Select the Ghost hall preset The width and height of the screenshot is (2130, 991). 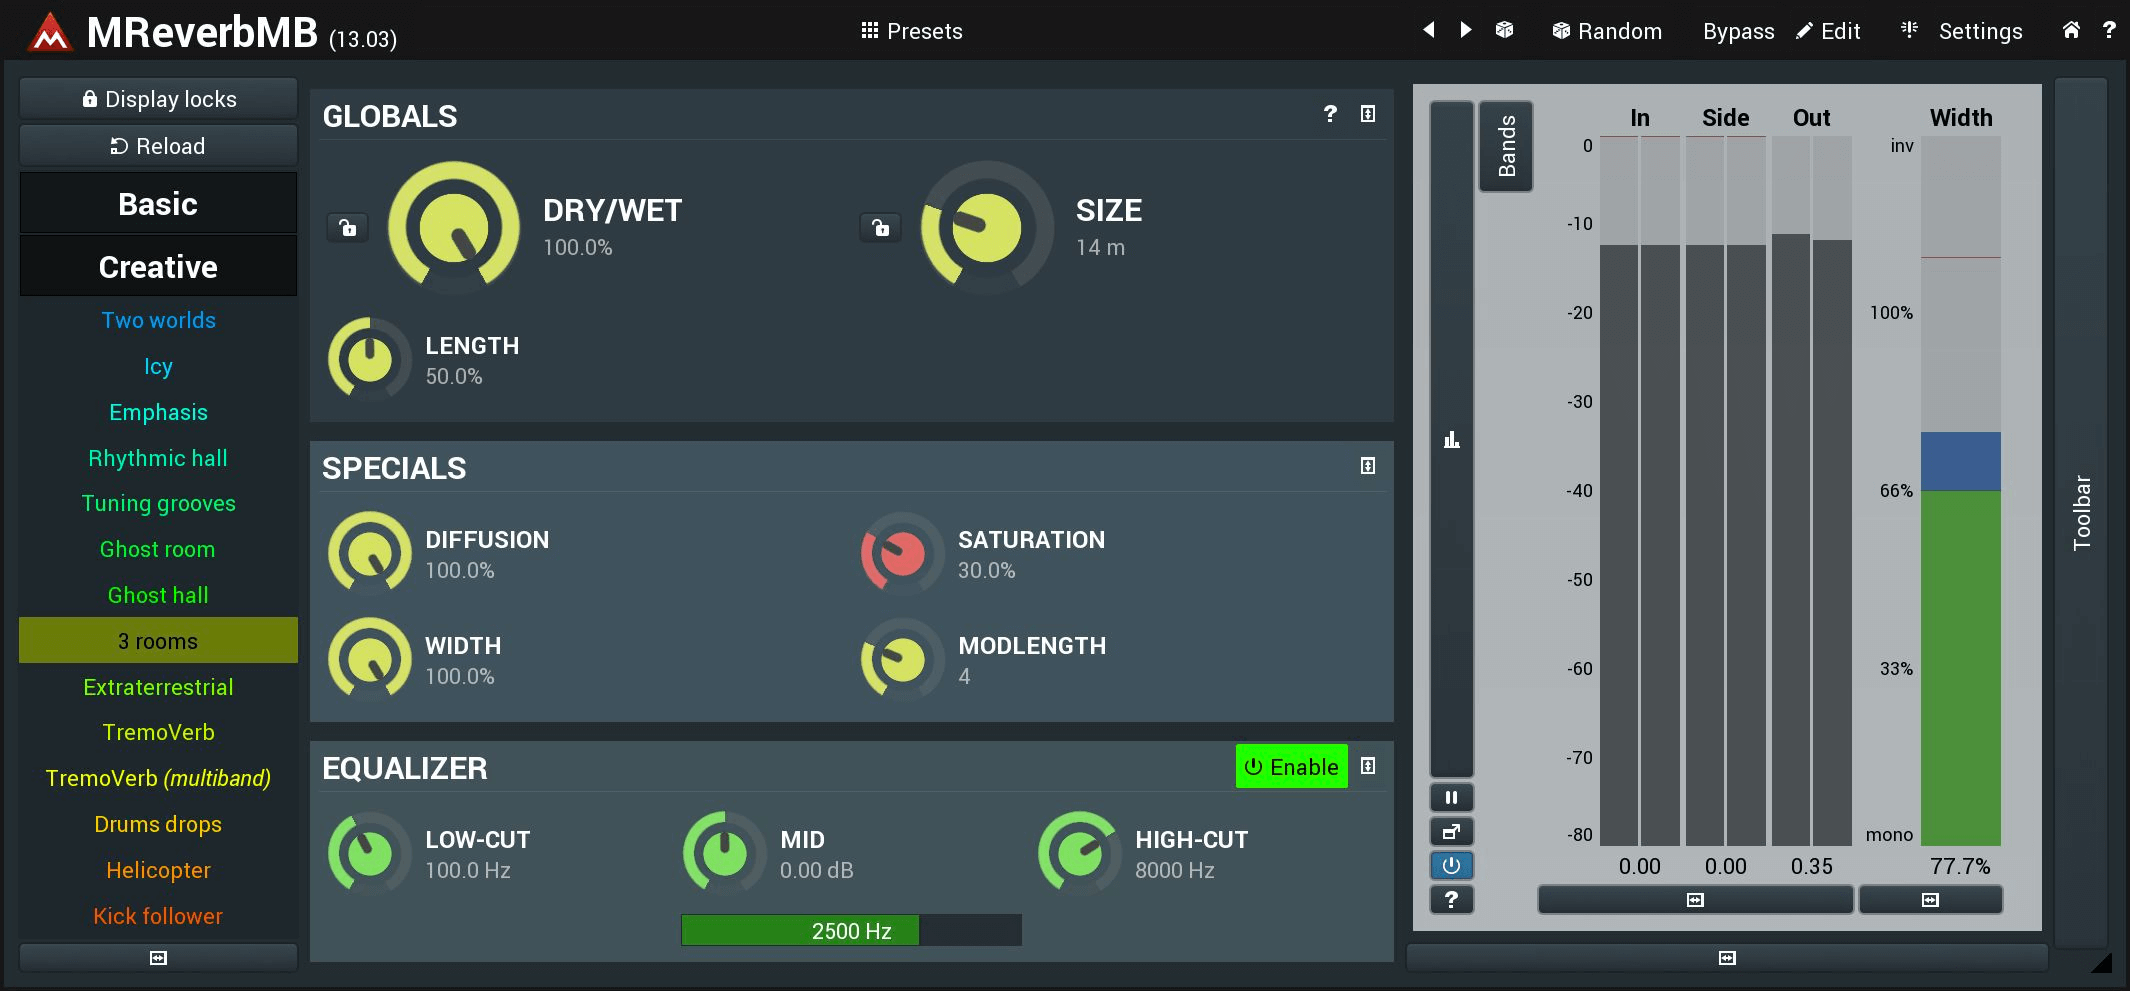158,595
